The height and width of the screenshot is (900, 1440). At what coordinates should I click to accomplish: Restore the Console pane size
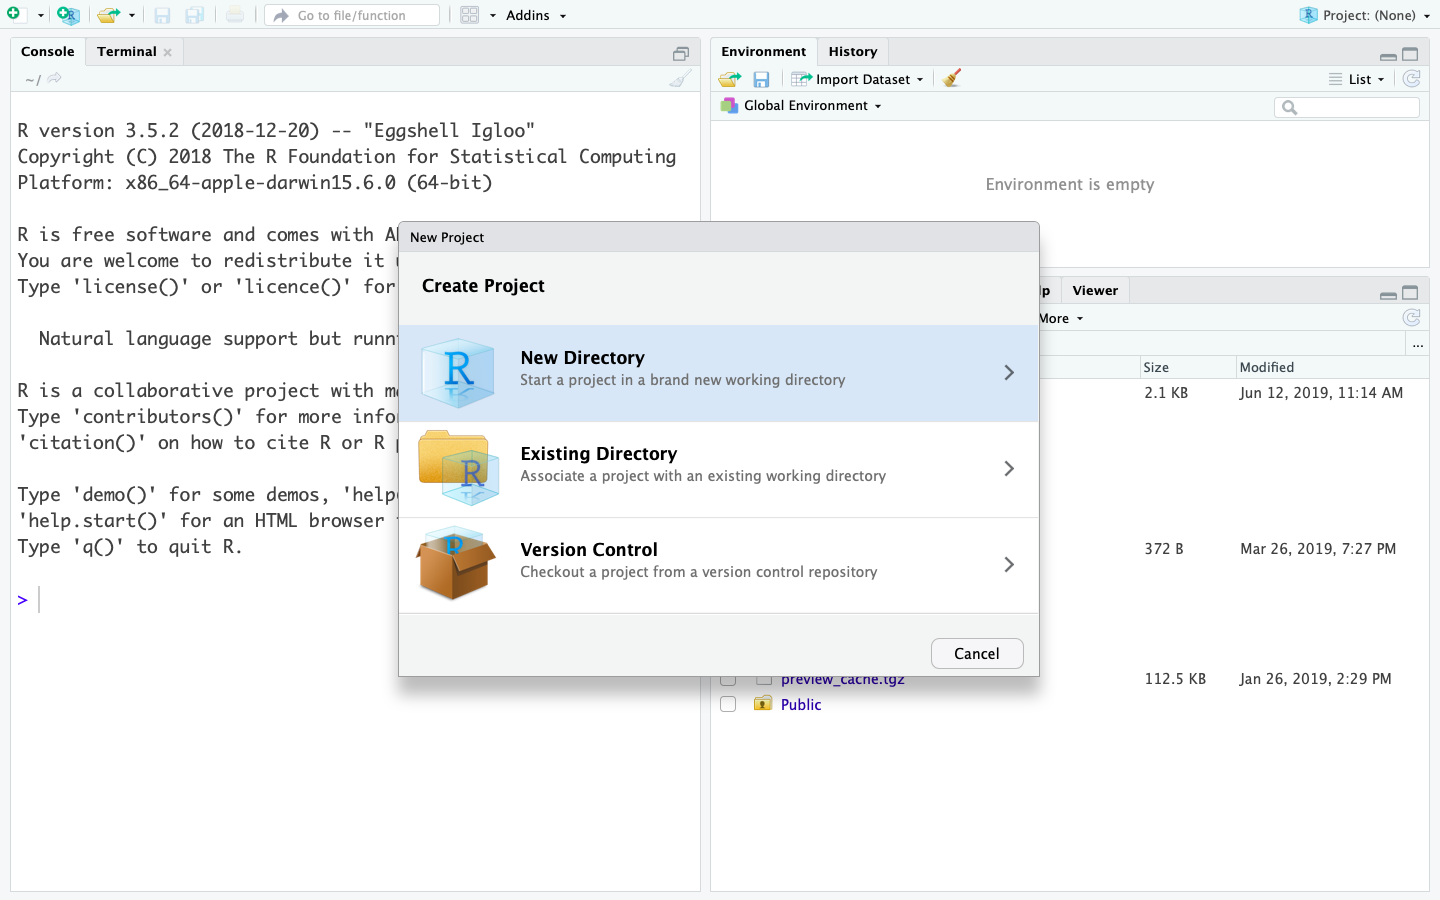point(681,54)
